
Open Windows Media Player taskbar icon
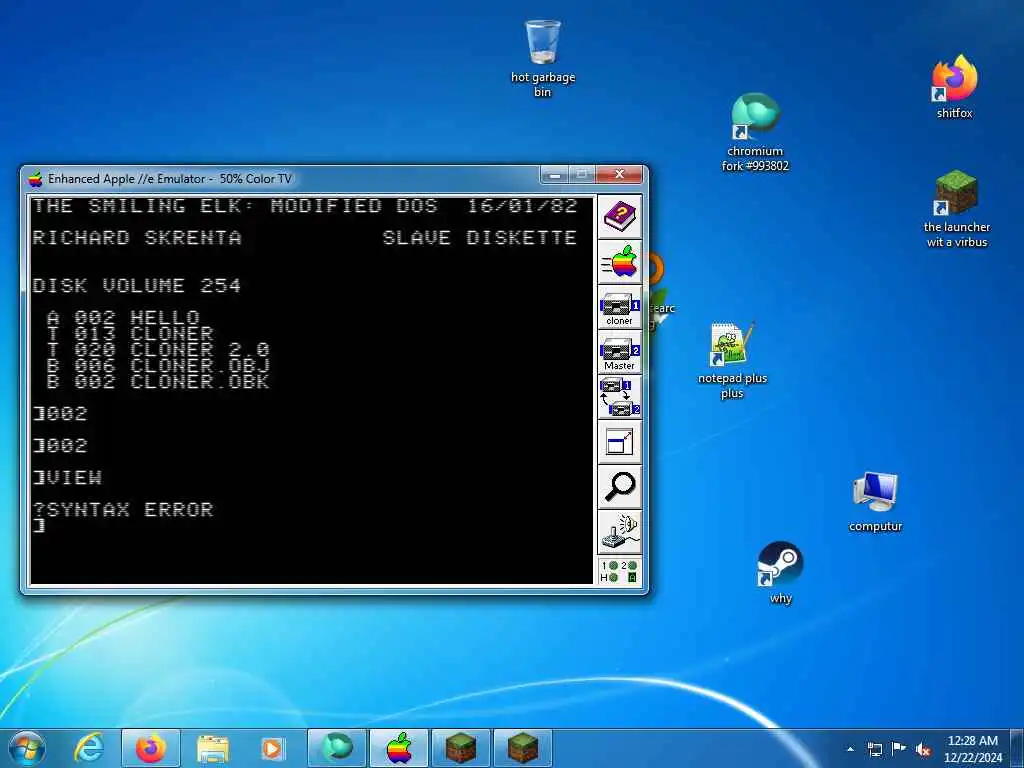[272, 748]
